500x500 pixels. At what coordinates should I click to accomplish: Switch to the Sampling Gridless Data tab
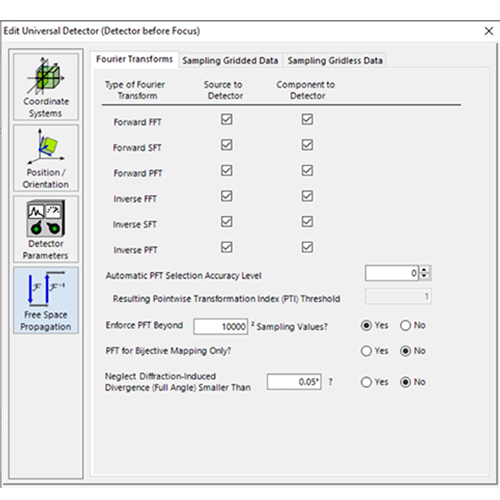point(335,61)
